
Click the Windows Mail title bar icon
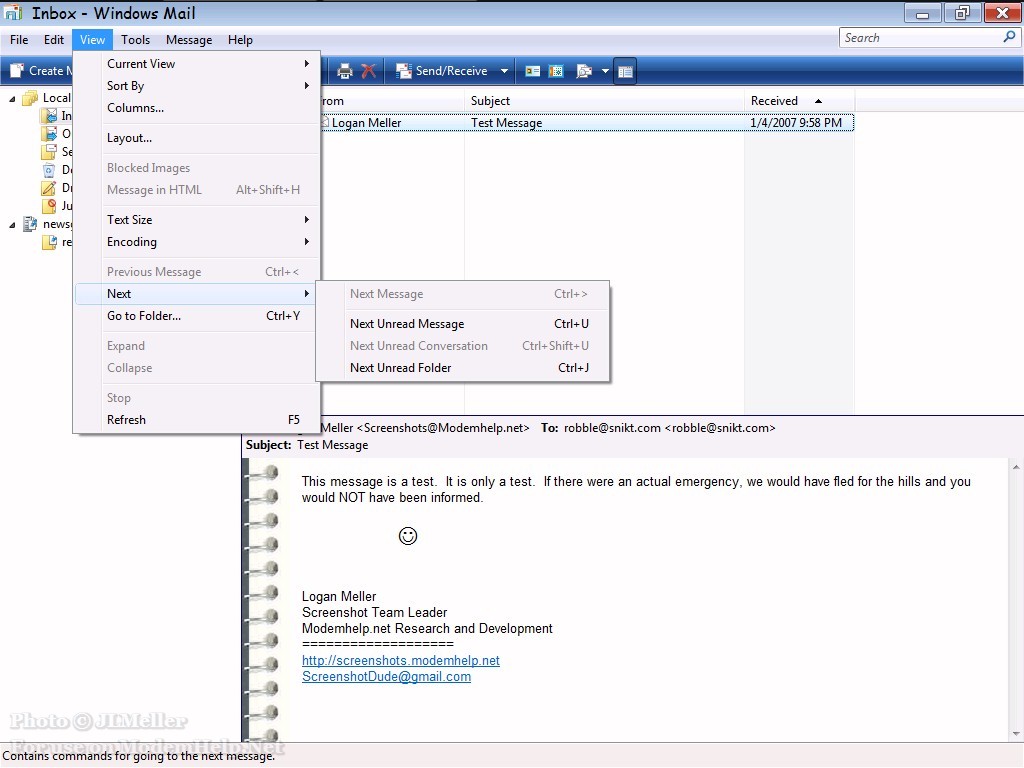(13, 12)
